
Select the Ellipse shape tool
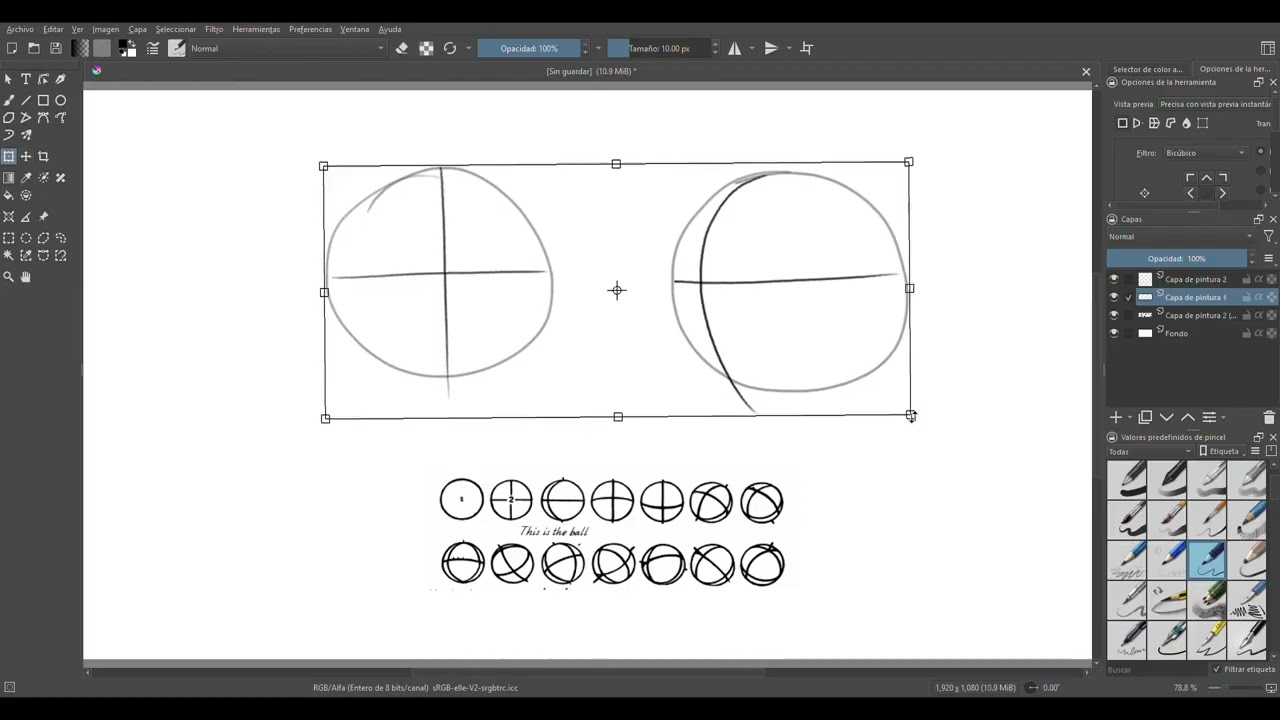coord(61,101)
